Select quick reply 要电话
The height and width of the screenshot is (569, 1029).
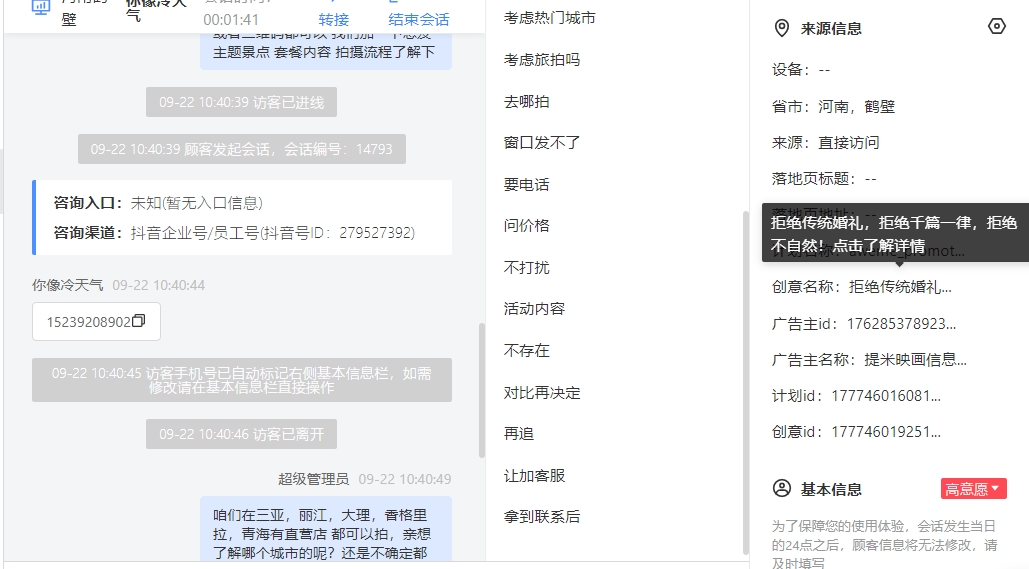point(526,184)
